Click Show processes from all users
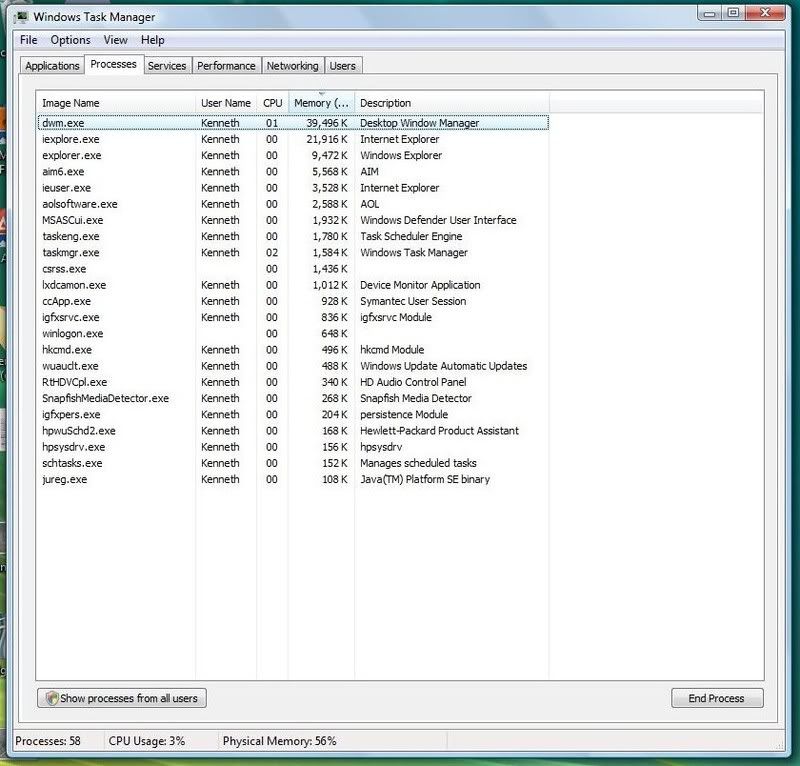Image resolution: width=800 pixels, height=766 pixels. (122, 698)
